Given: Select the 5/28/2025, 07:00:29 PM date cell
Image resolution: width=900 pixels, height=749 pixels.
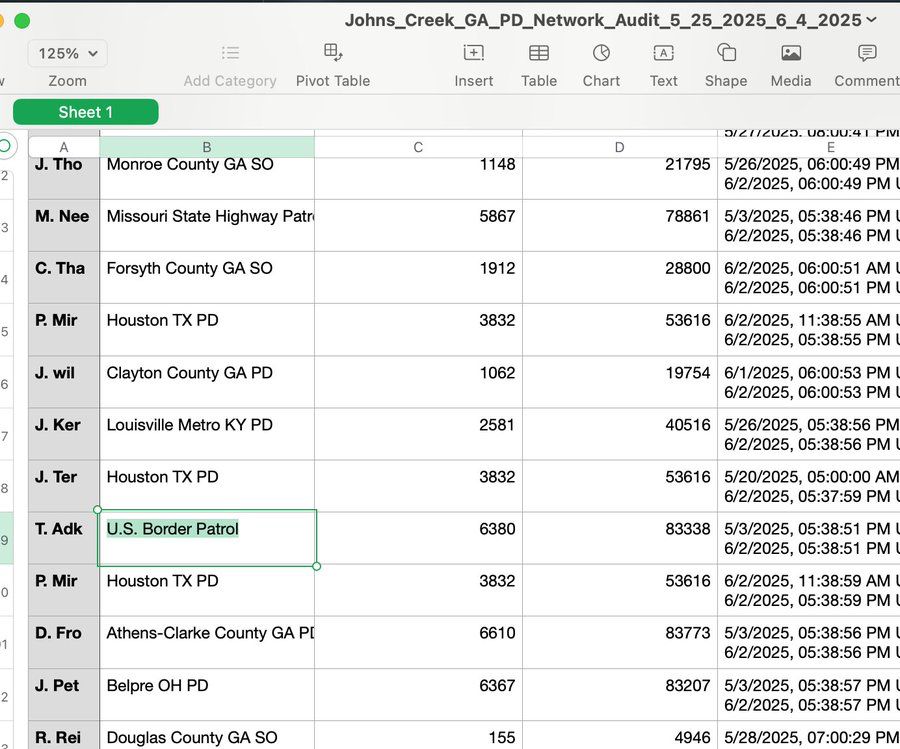Looking at the screenshot, I should 809,735.
